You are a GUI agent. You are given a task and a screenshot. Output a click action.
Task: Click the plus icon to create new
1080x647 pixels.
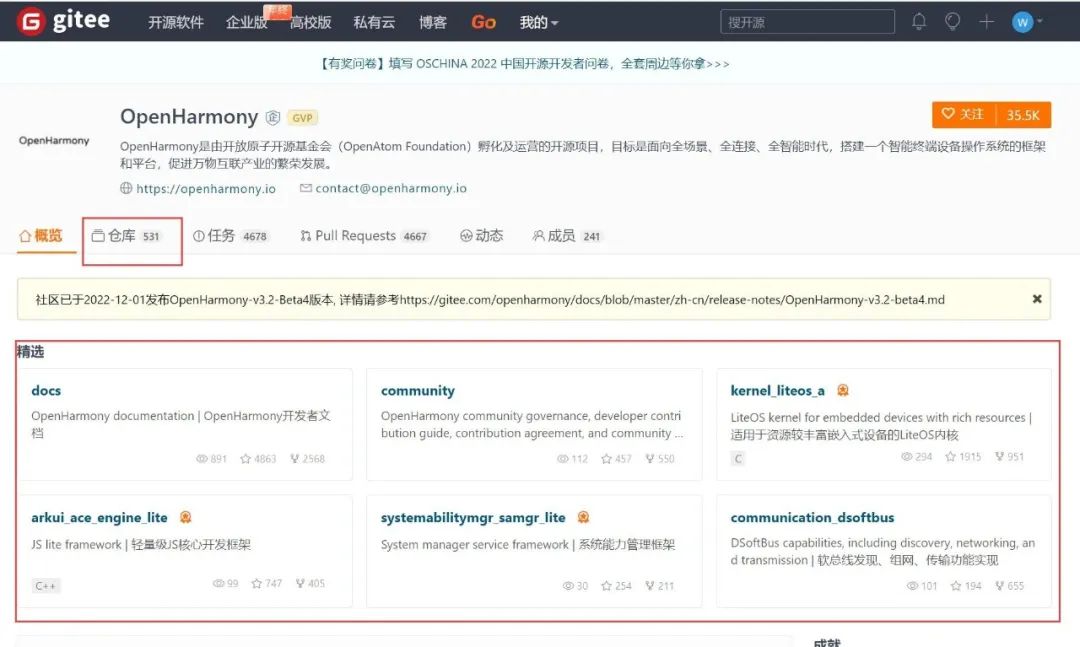tap(986, 21)
